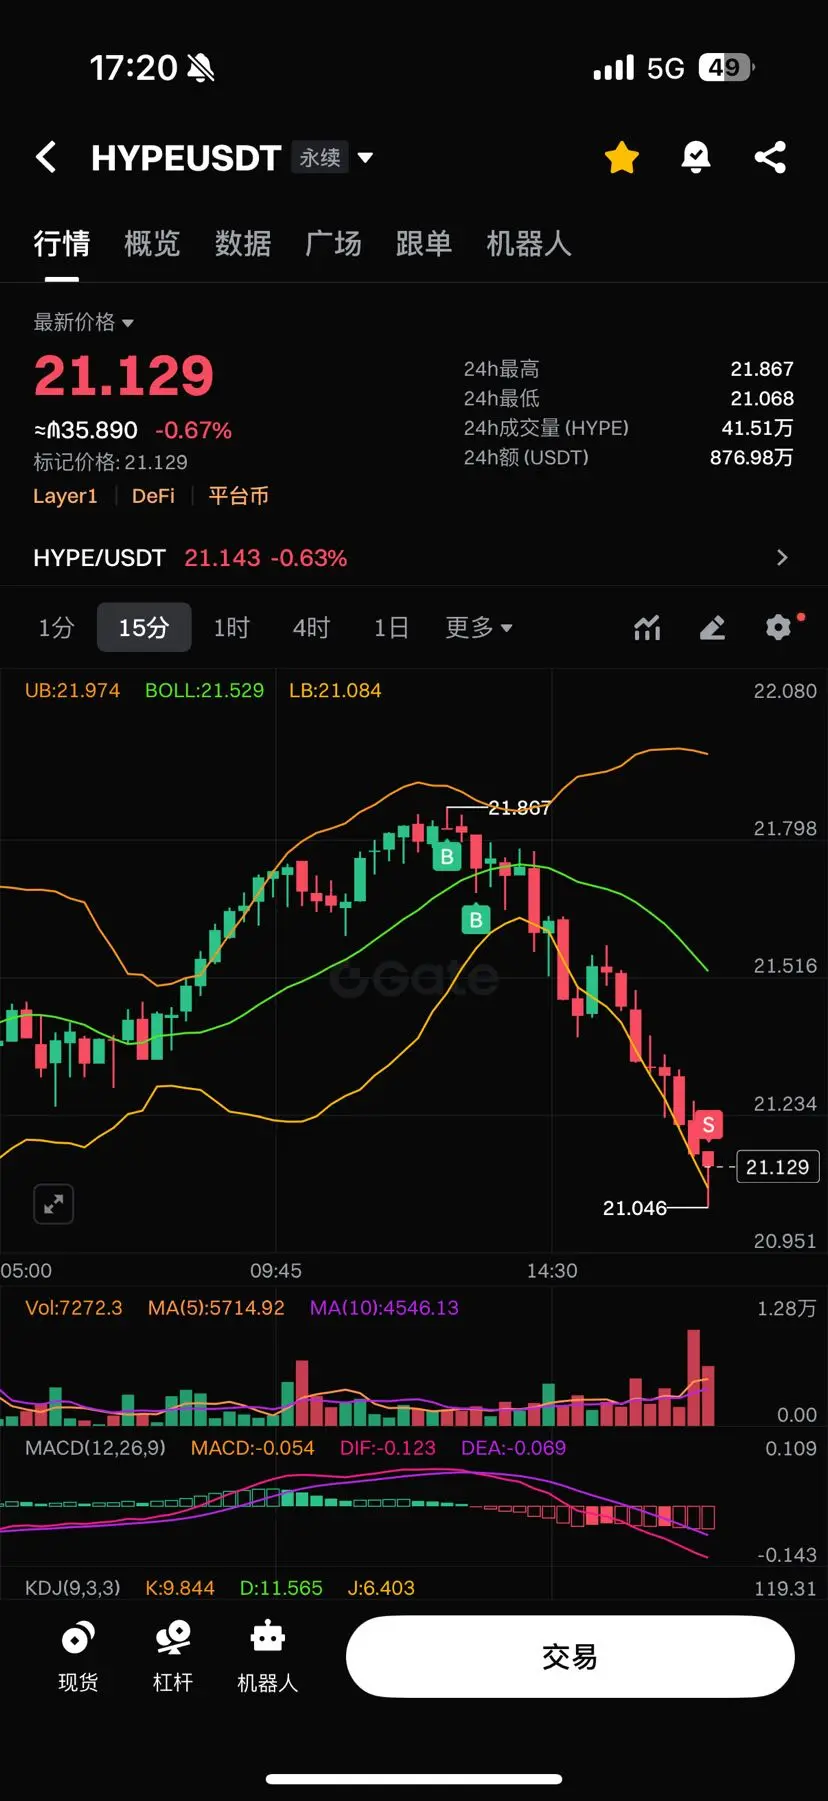
Task: Tap the KDJ(9,3,3) indicator label
Action: click(x=72, y=1588)
